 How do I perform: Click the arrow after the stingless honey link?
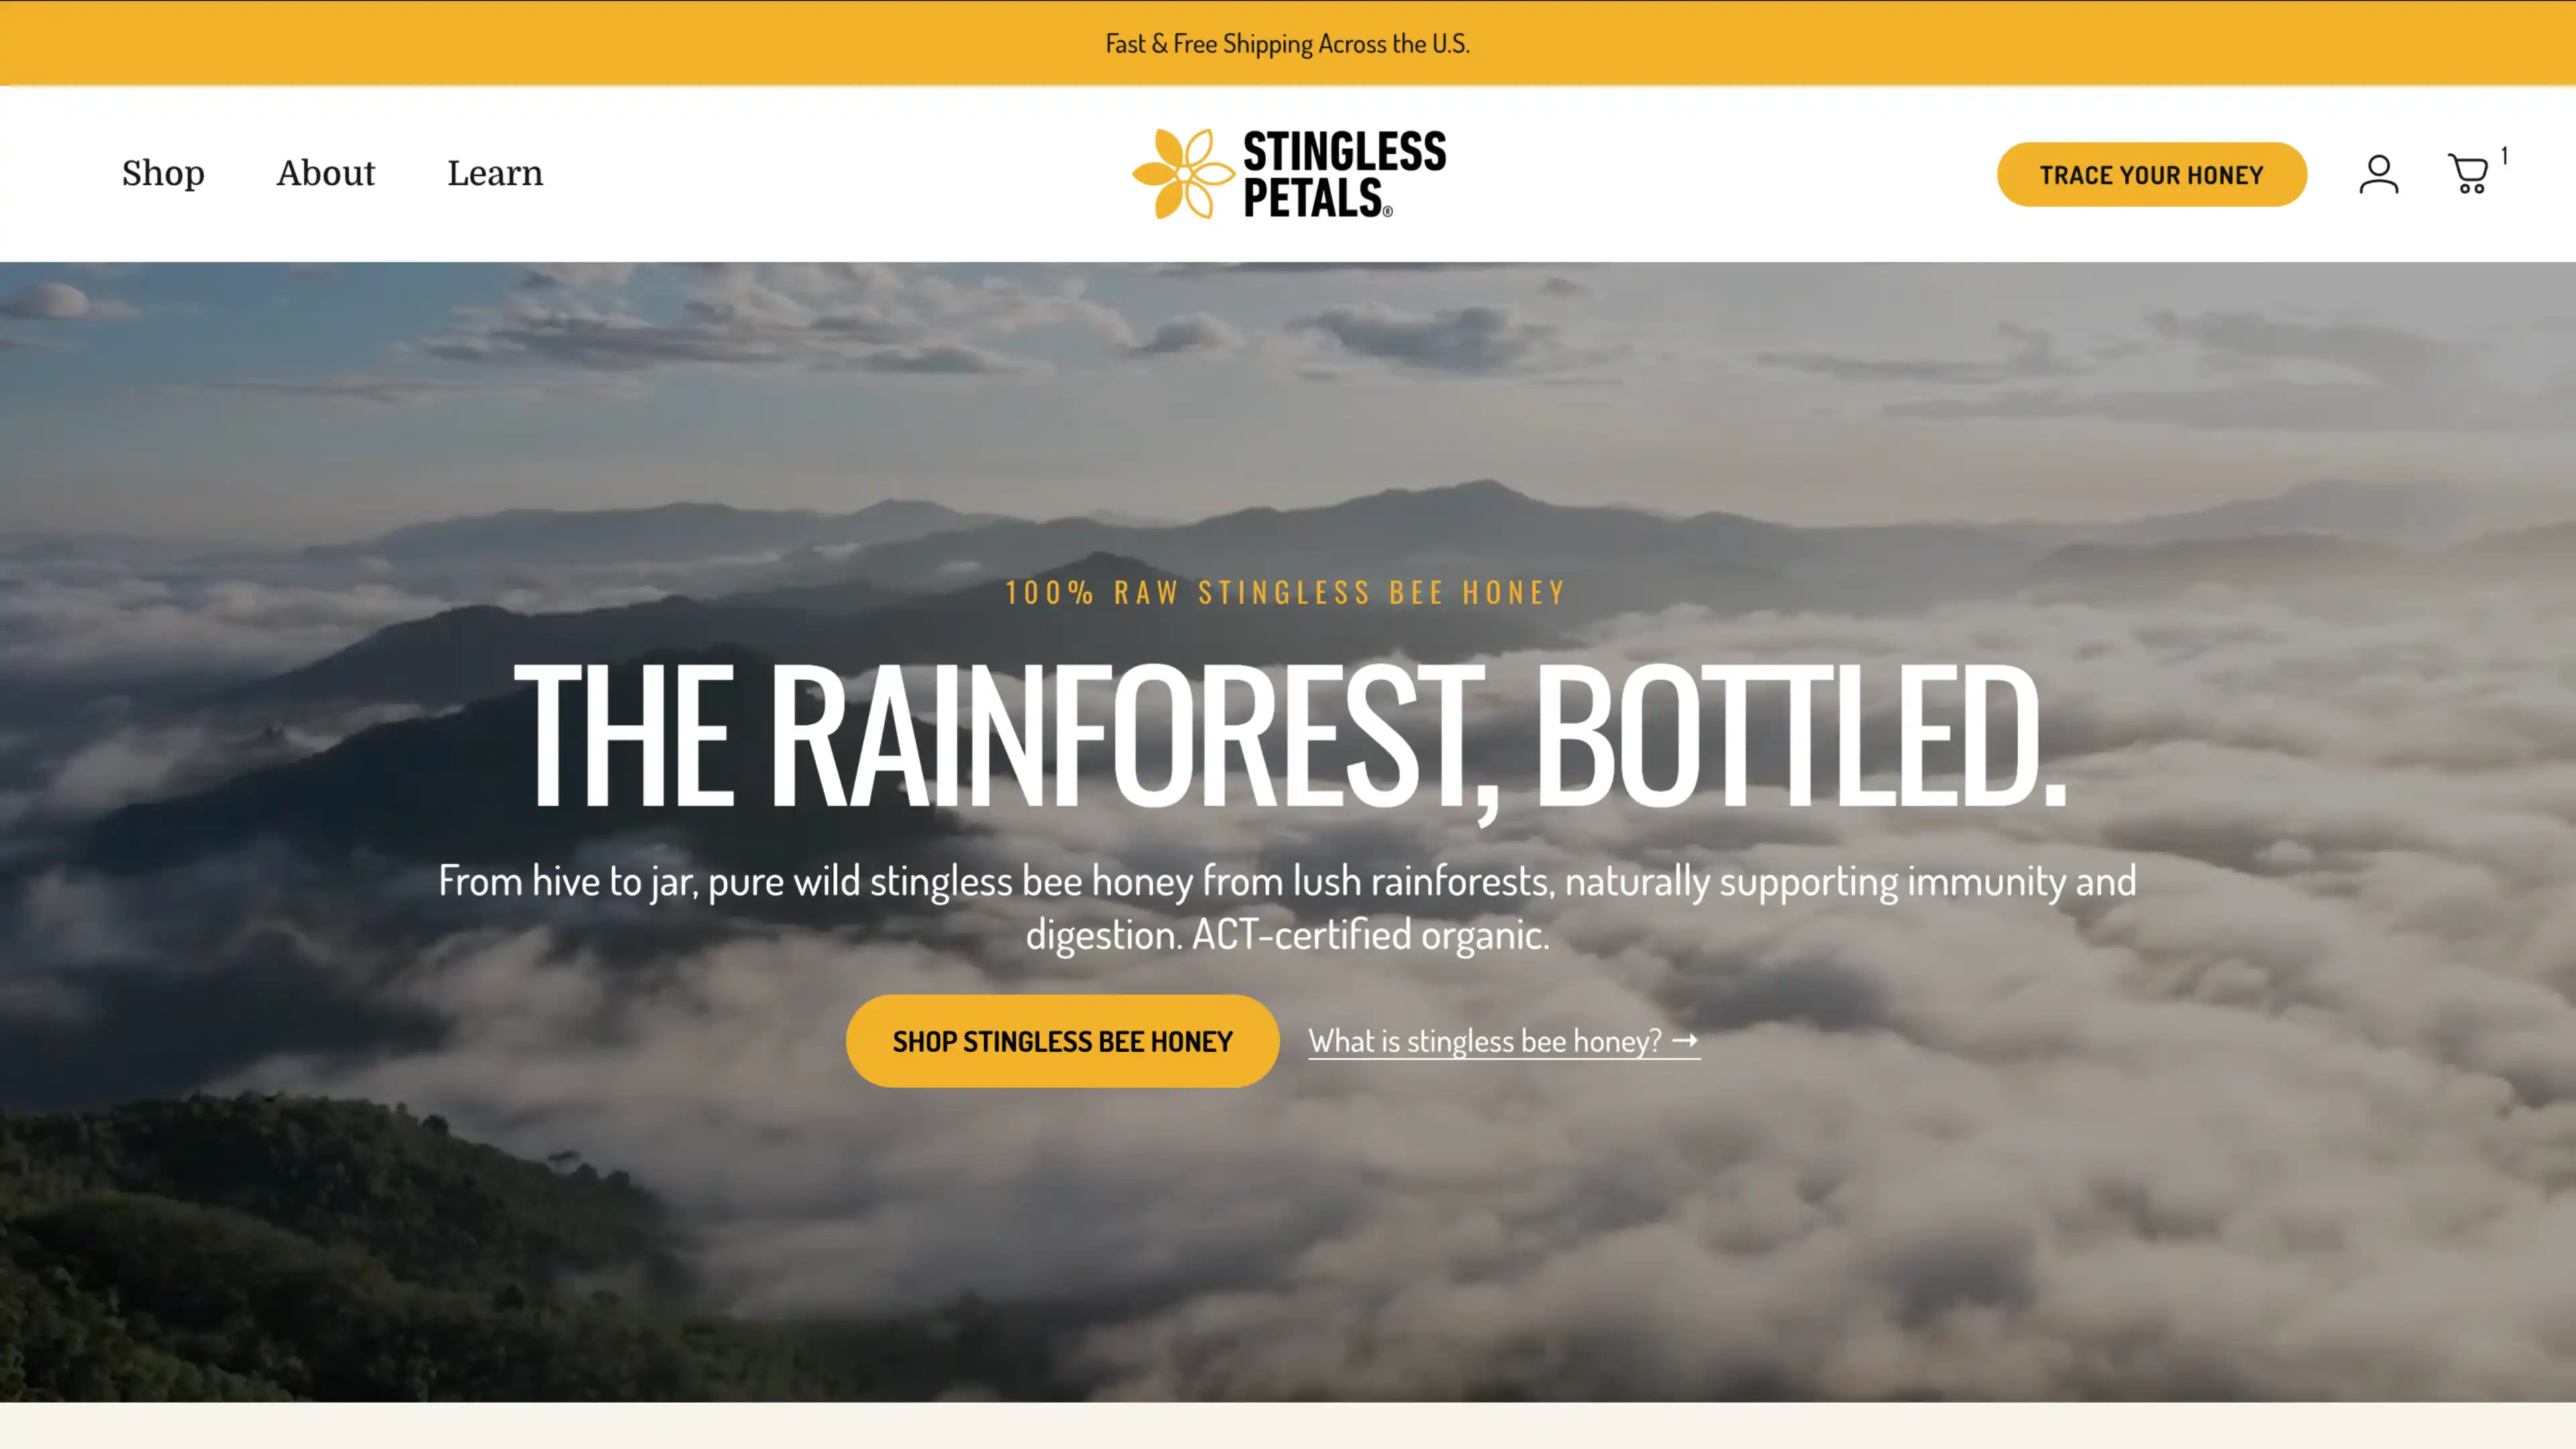(1685, 1040)
